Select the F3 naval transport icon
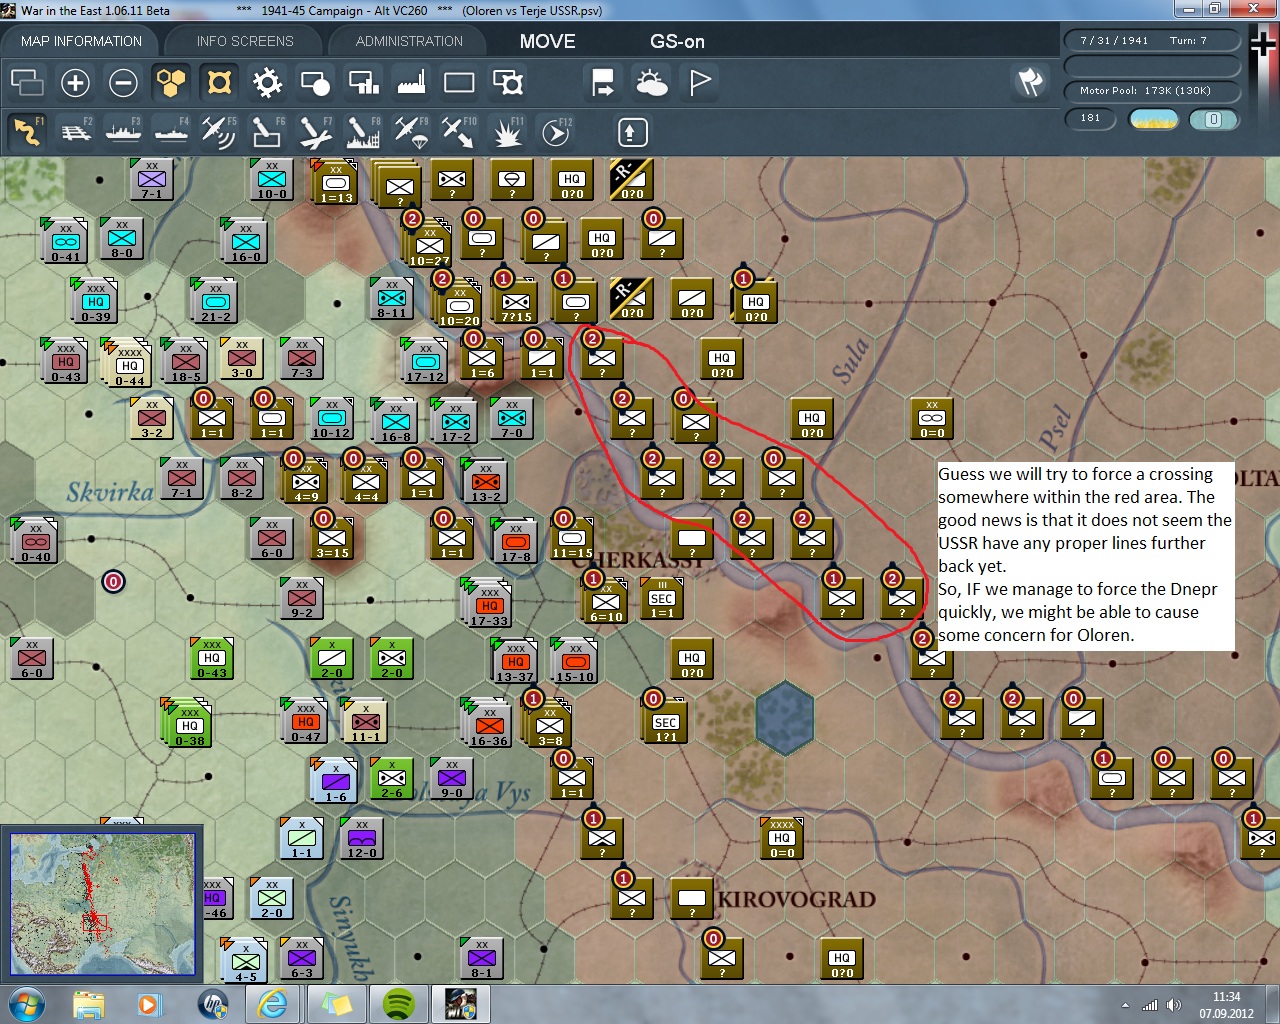This screenshot has width=1280, height=1024. pyautogui.click(x=124, y=131)
